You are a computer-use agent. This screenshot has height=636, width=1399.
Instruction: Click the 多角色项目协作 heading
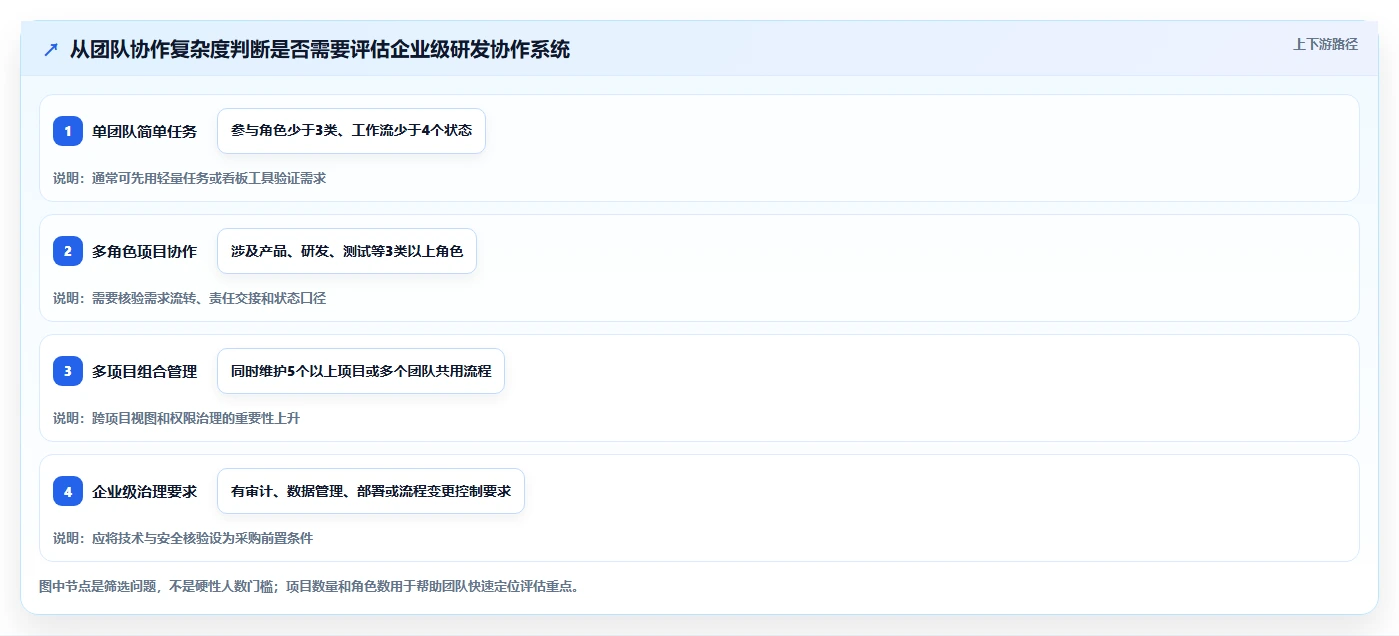pyautogui.click(x=144, y=251)
